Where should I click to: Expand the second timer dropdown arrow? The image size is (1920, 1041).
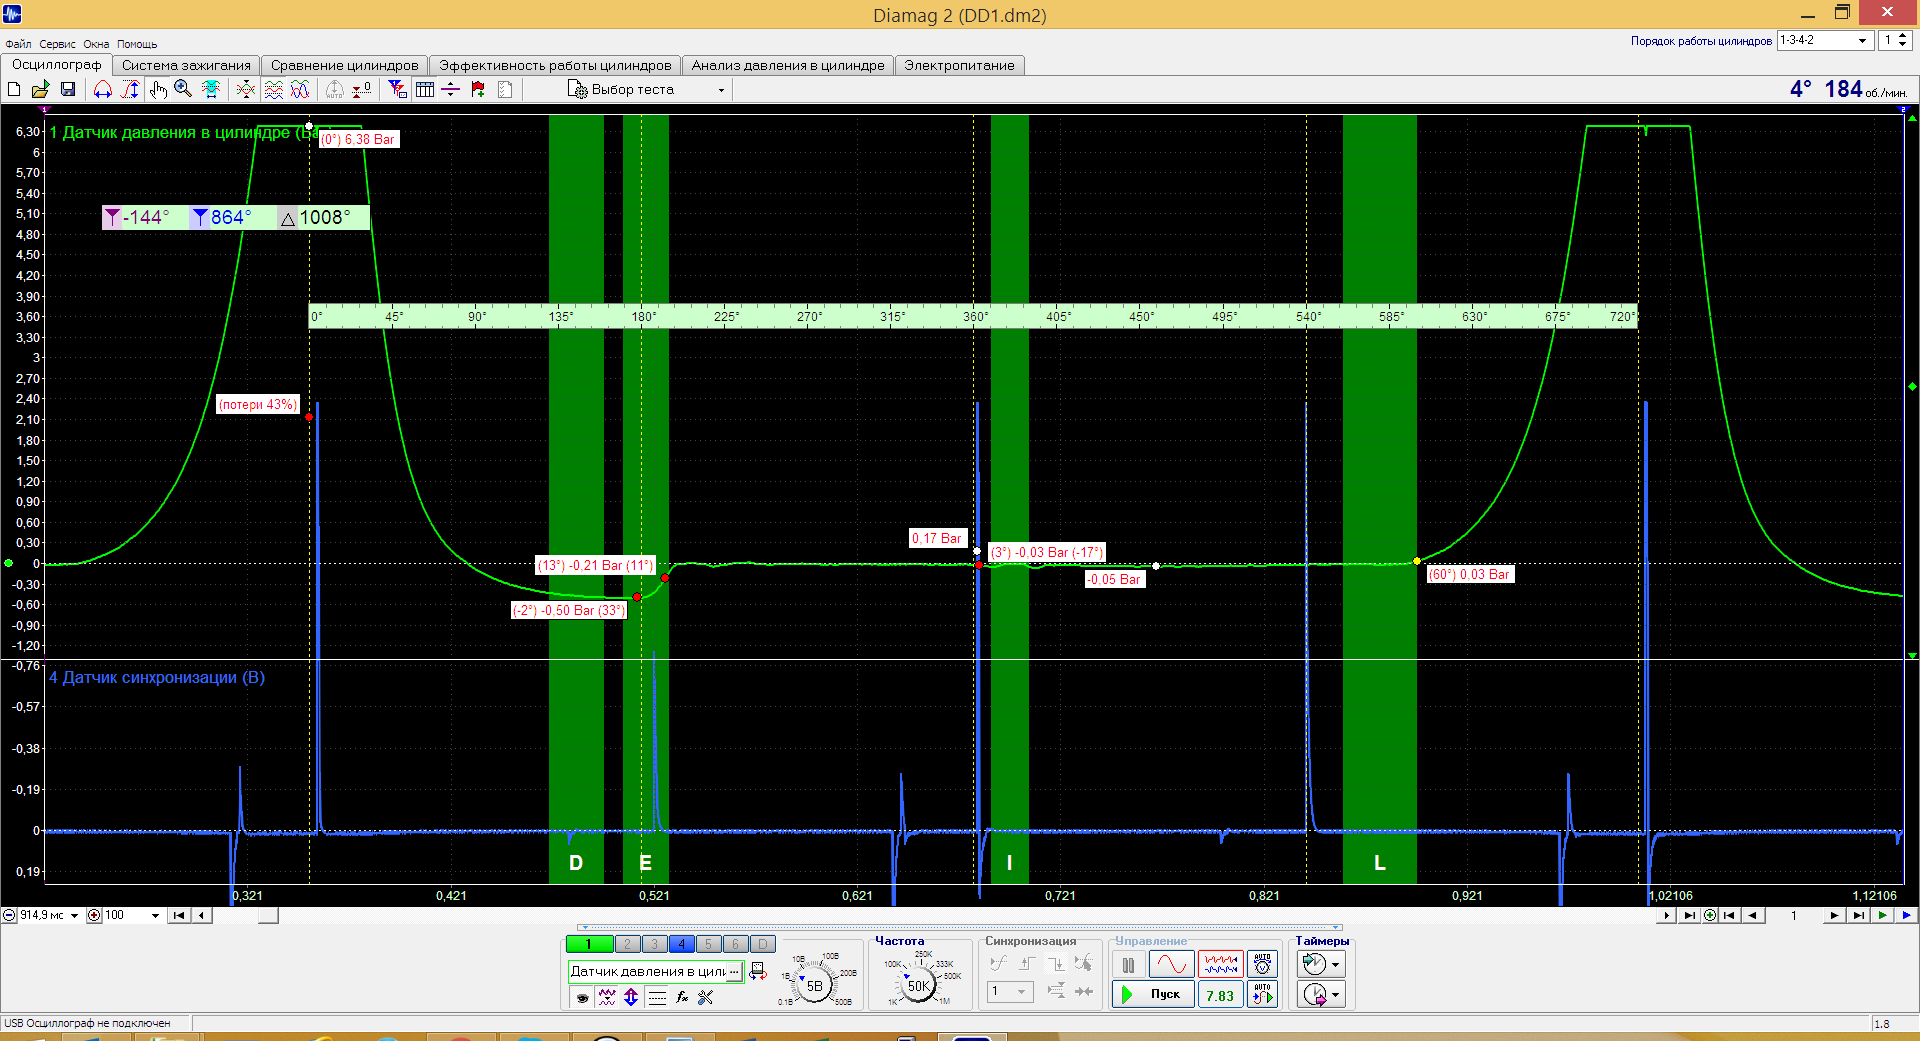coord(1336,995)
